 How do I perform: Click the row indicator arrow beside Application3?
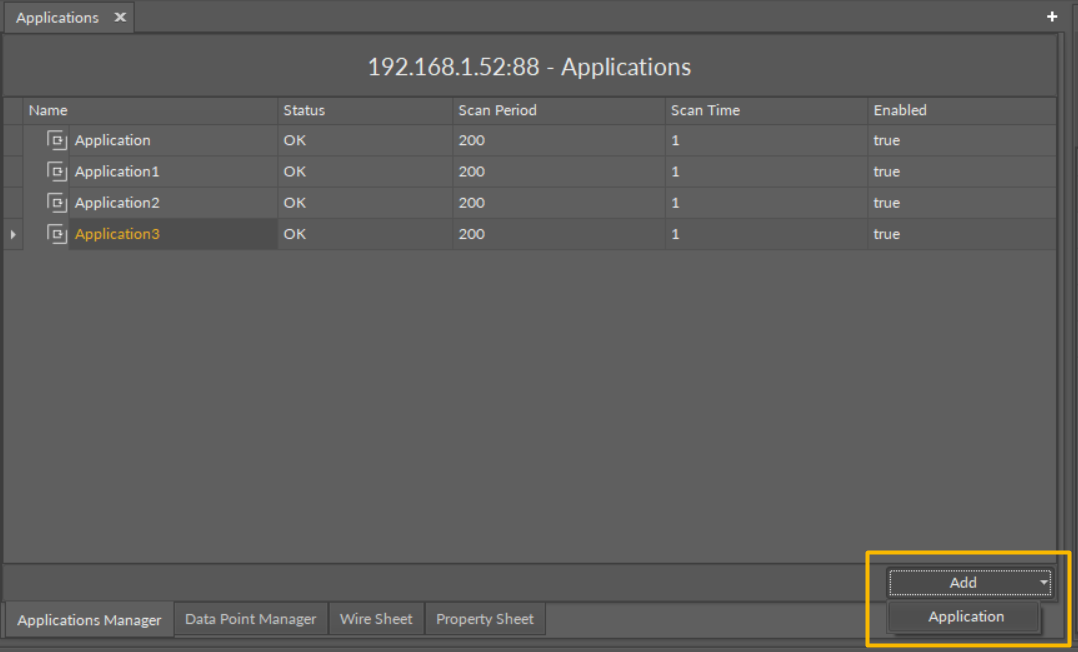(x=13, y=234)
